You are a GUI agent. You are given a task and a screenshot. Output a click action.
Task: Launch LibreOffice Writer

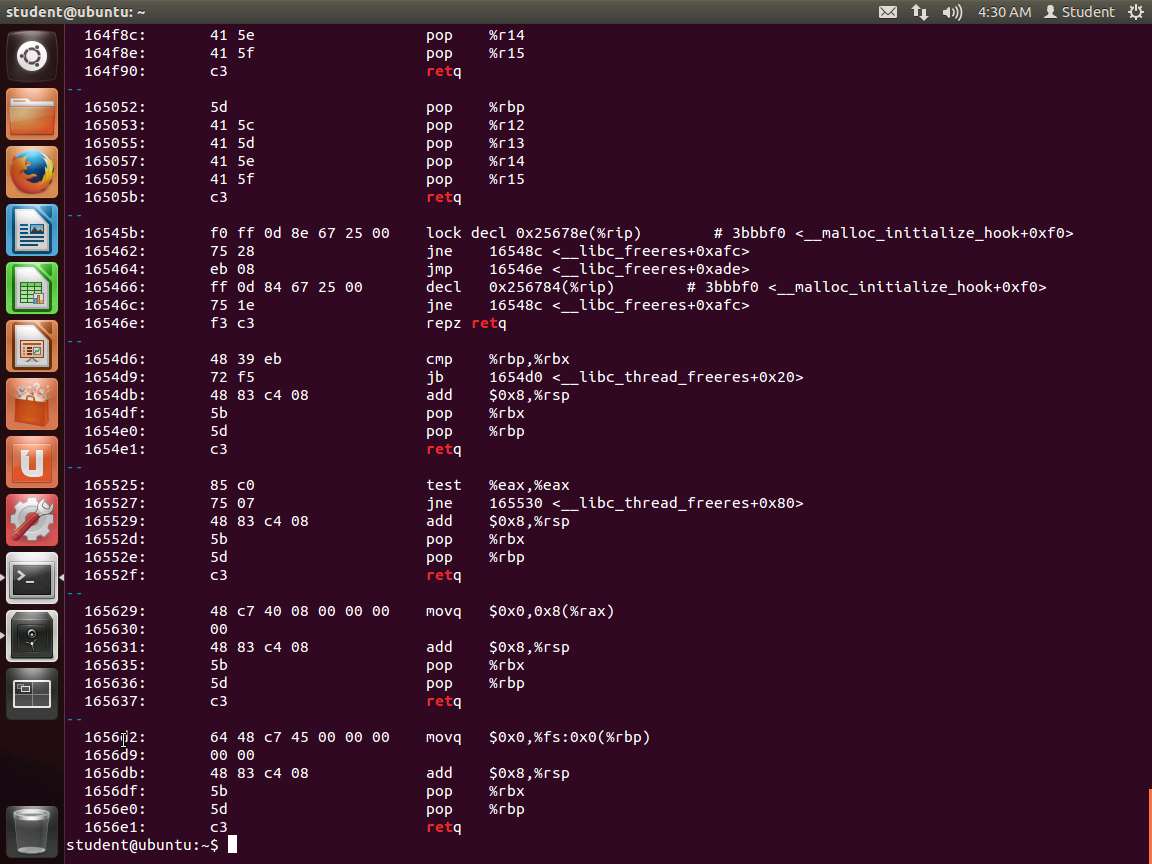(x=32, y=231)
